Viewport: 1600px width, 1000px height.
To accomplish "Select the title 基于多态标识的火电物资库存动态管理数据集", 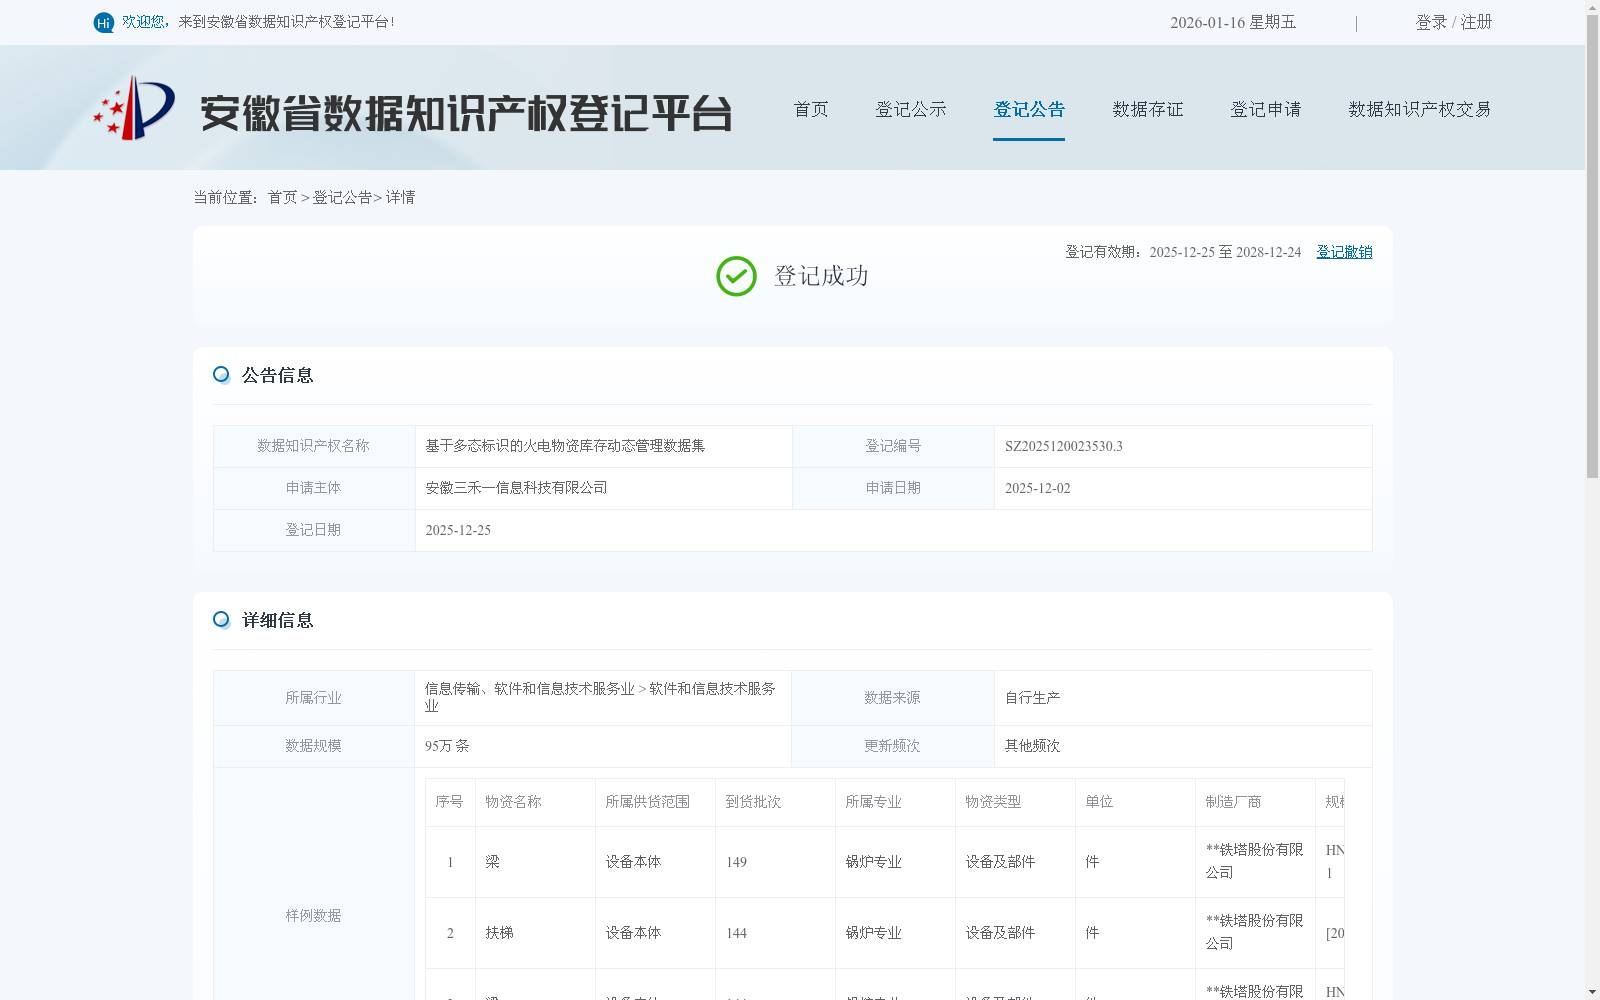I will [565, 446].
